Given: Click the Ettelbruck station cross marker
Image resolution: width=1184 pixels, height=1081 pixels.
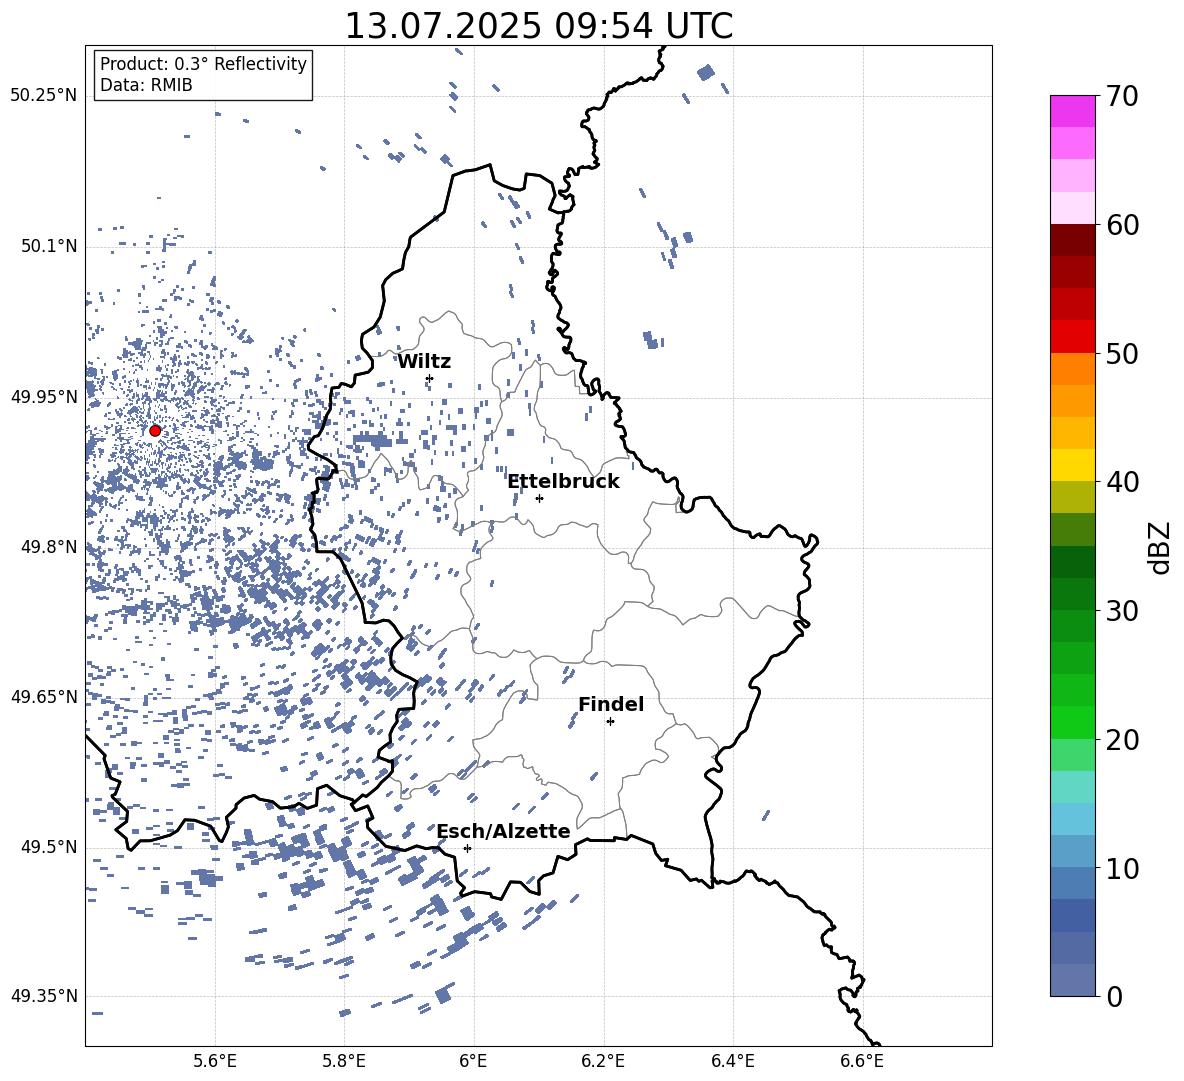Looking at the screenshot, I should 539,498.
